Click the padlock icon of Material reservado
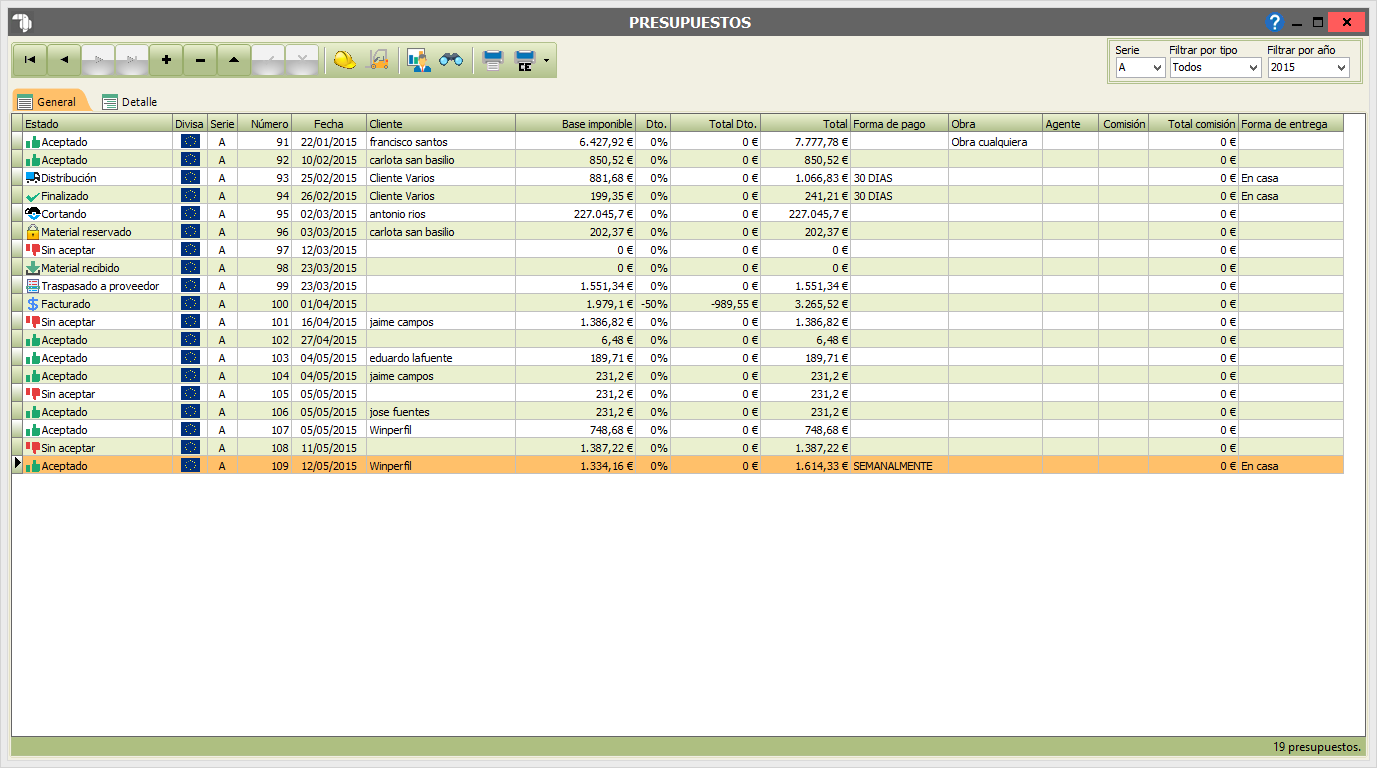This screenshot has width=1377, height=768. pos(32,231)
